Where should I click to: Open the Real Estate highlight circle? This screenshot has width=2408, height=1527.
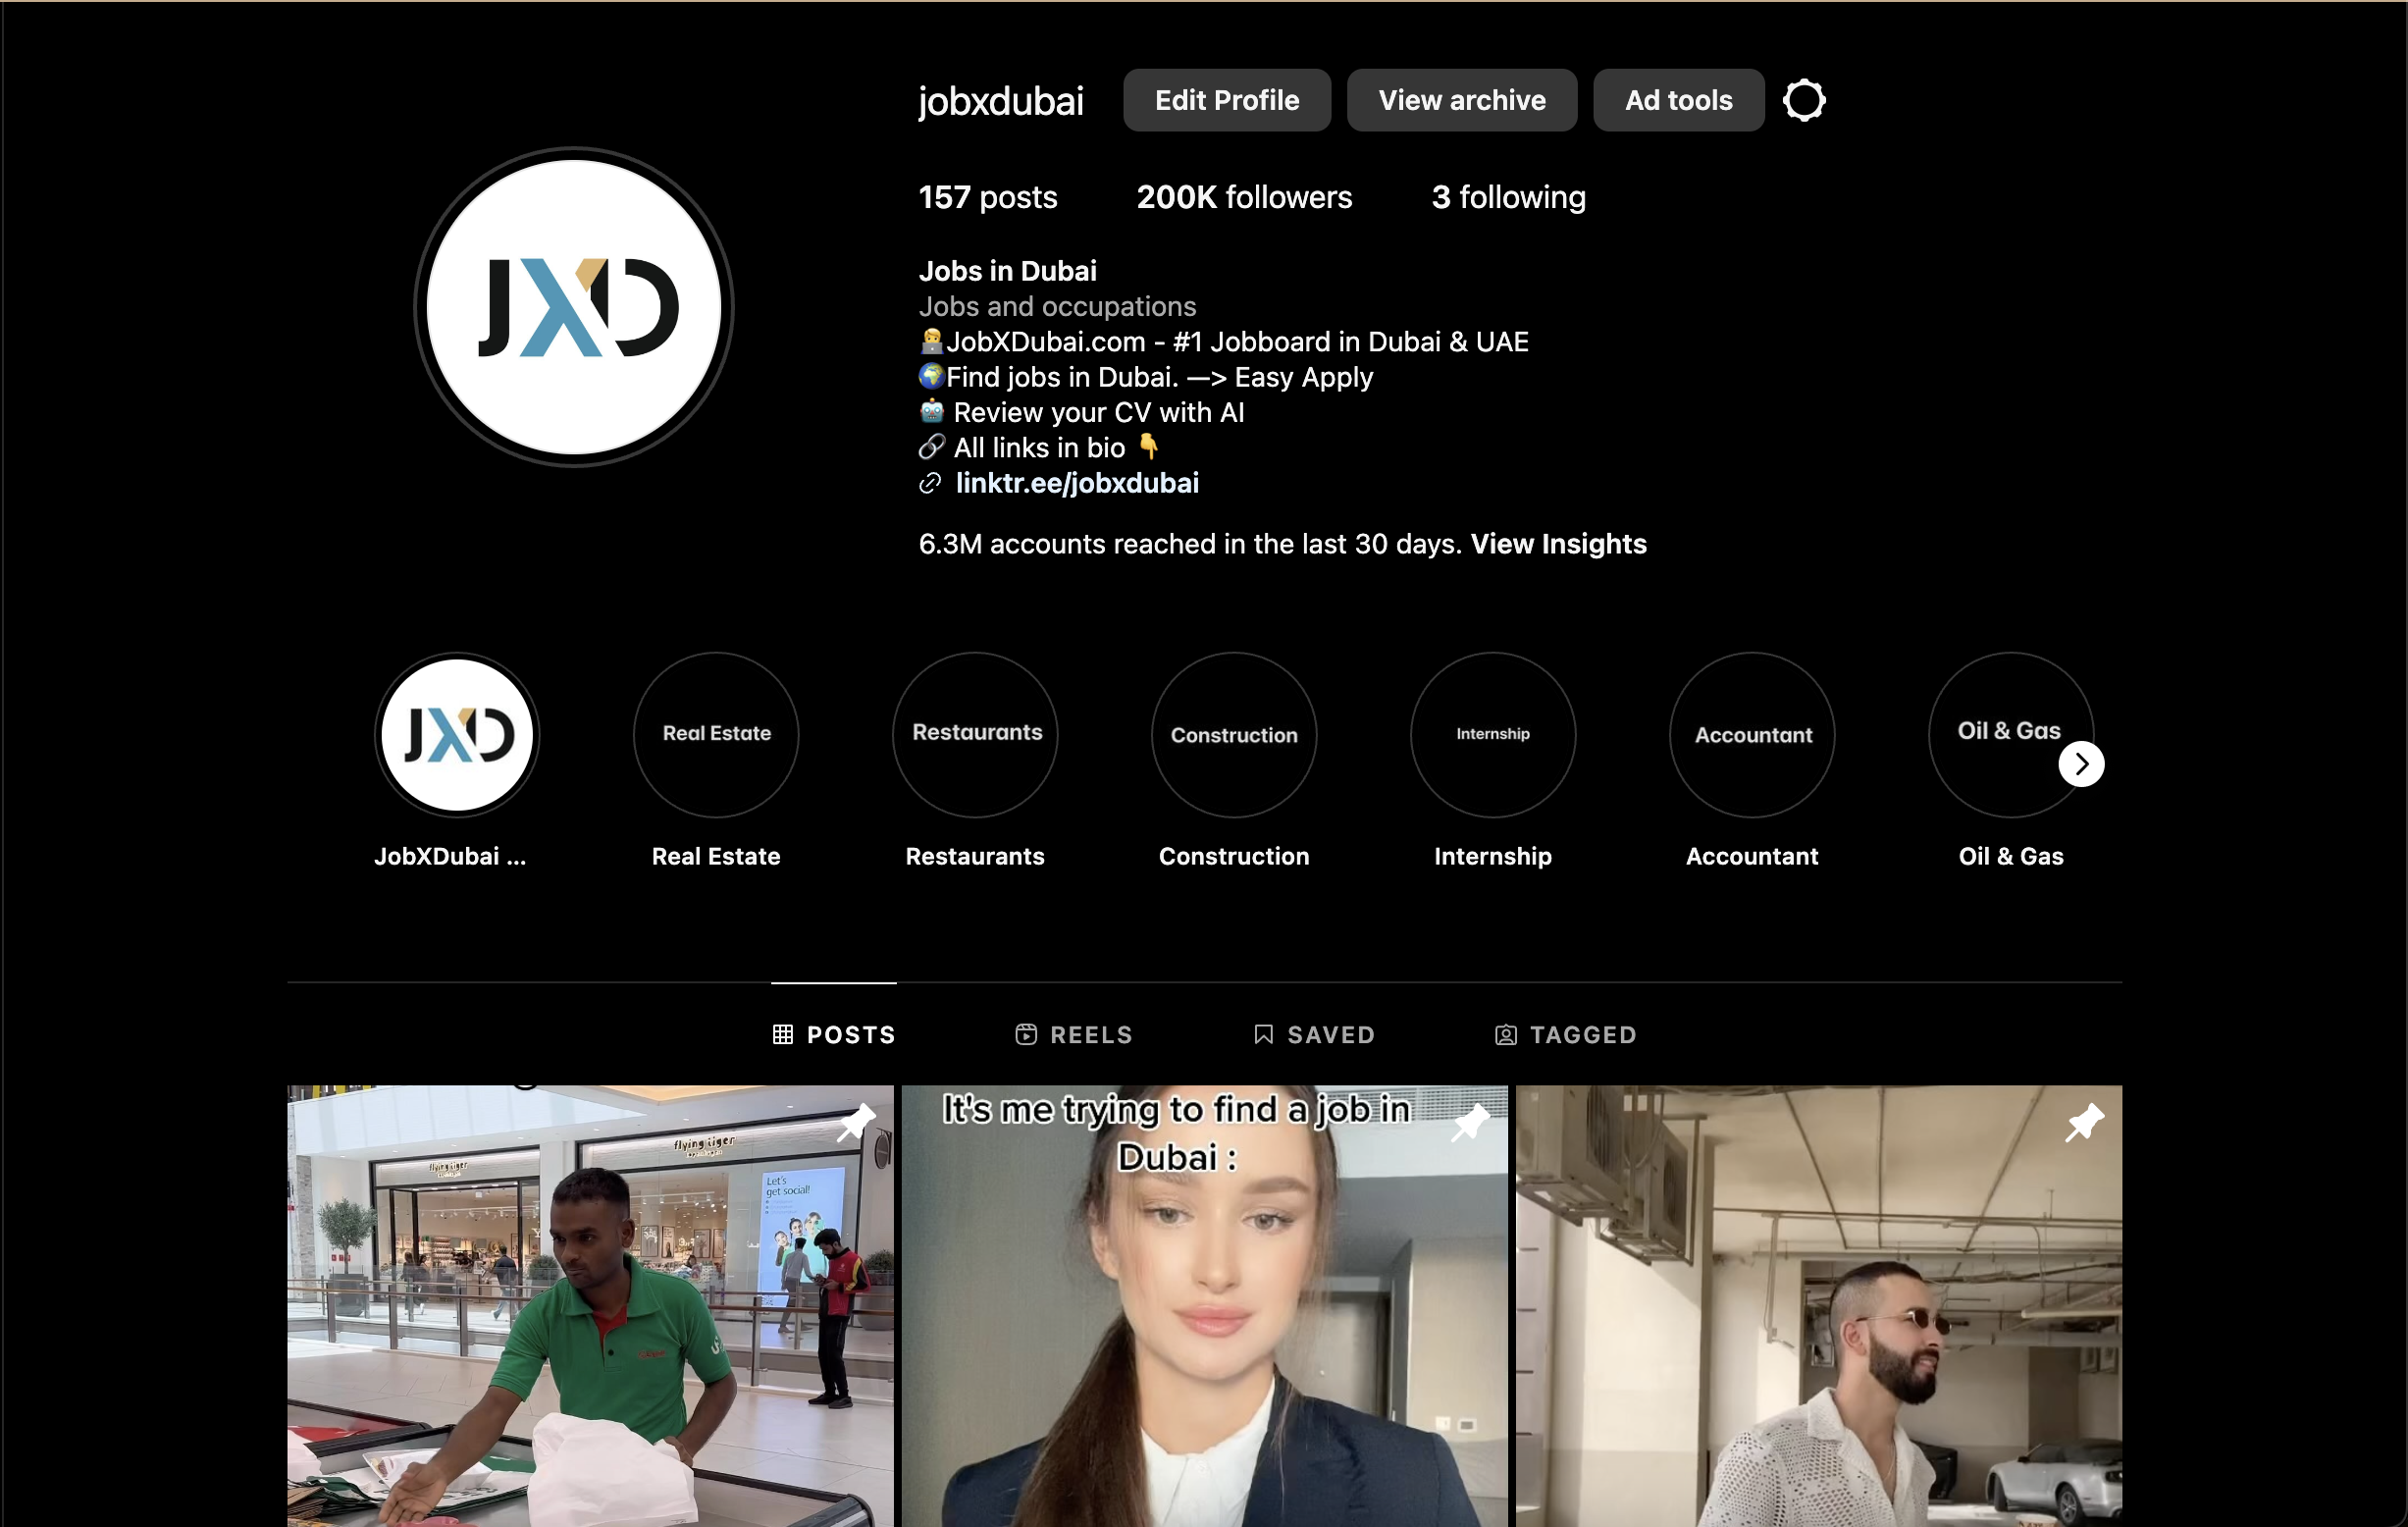pyautogui.click(x=716, y=735)
